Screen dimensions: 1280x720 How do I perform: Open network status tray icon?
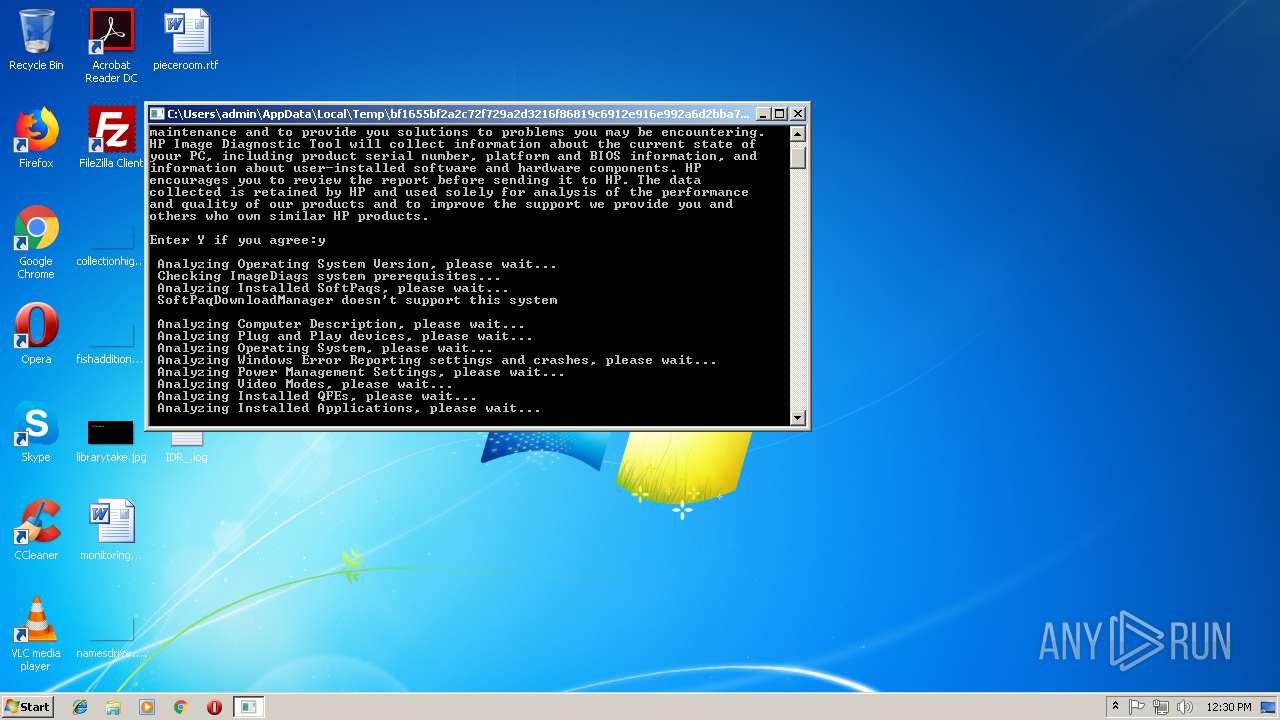(1161, 707)
